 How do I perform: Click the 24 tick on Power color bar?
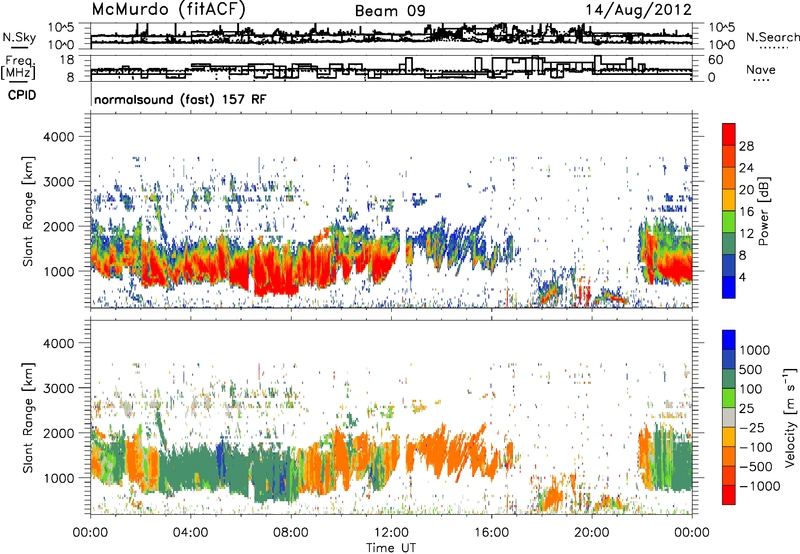tap(746, 168)
